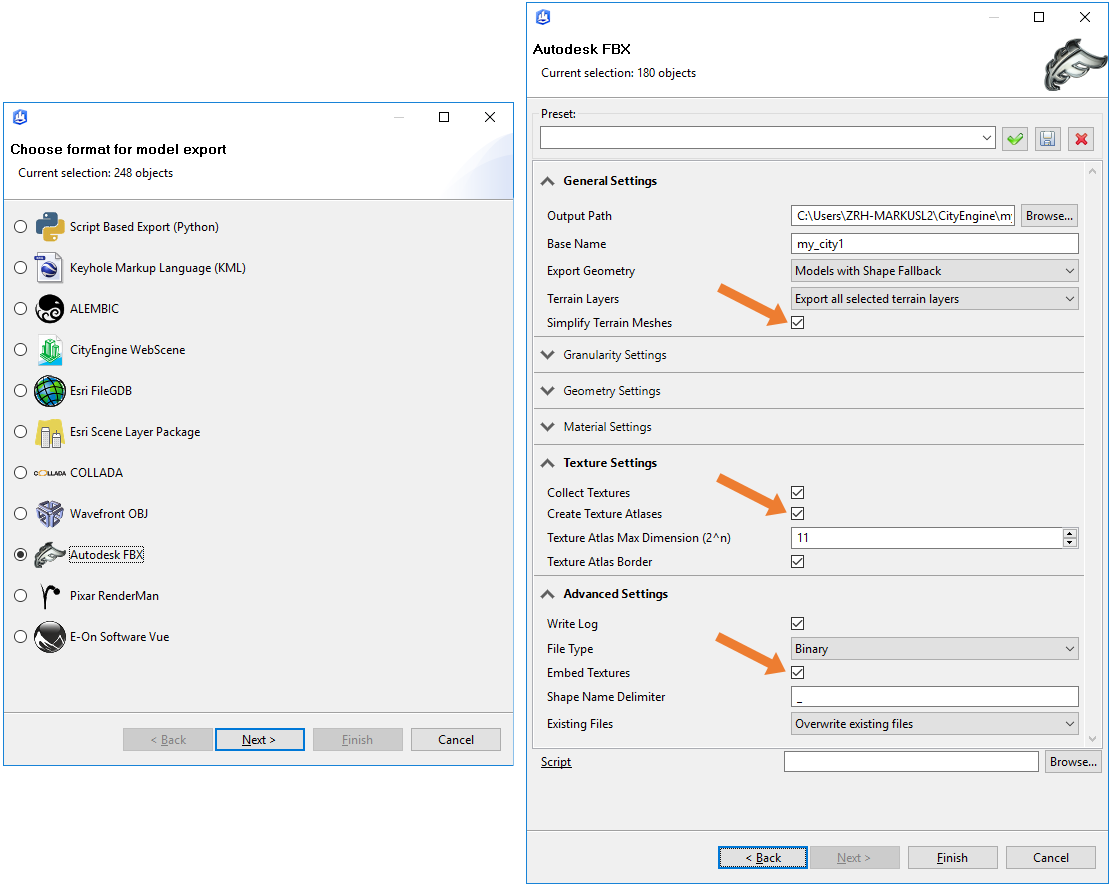Select the Pixar RenderMan radio button

click(21, 596)
